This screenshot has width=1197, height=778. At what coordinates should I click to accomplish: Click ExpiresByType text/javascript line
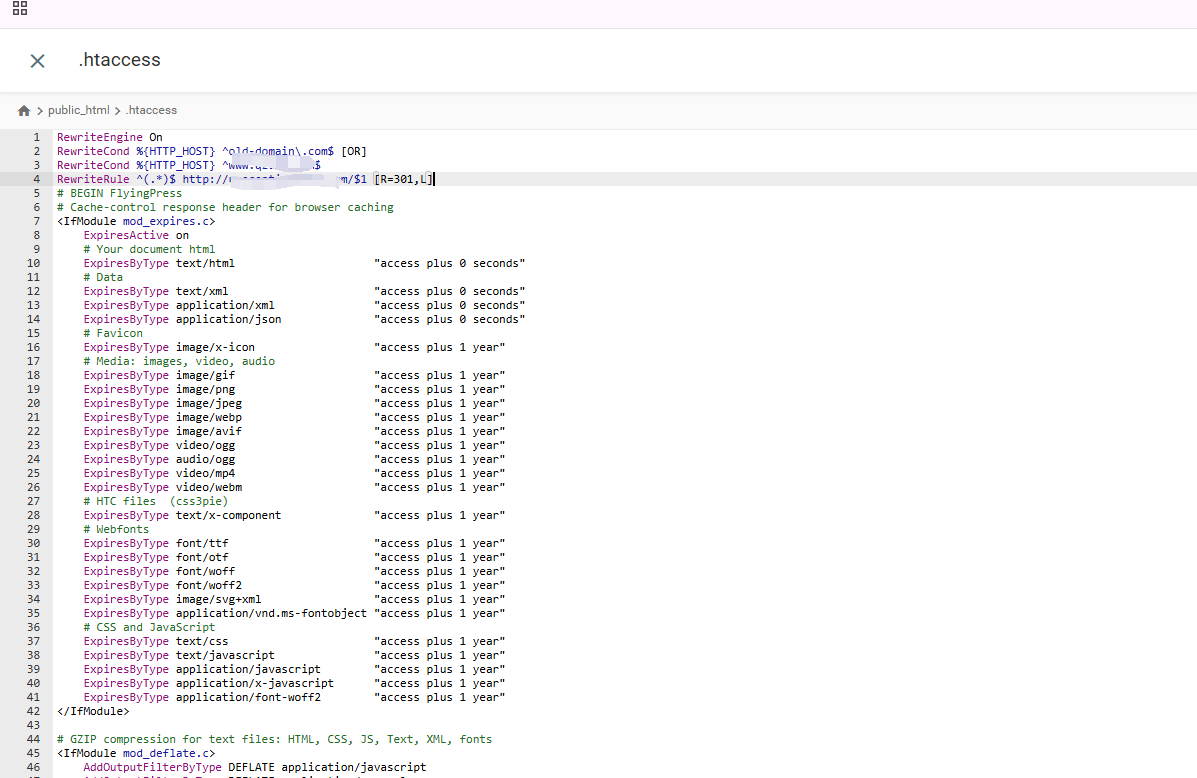coord(295,655)
